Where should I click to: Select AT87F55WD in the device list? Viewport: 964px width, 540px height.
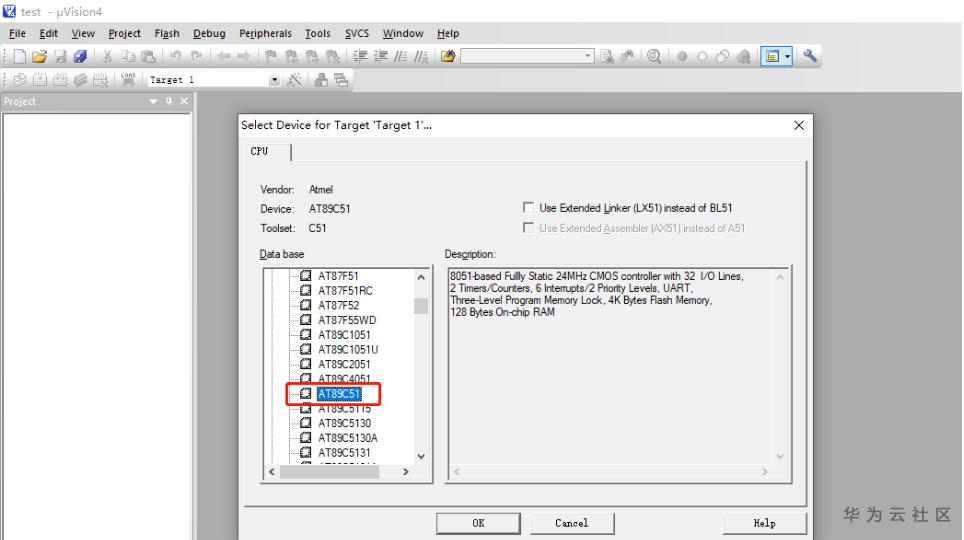point(347,320)
